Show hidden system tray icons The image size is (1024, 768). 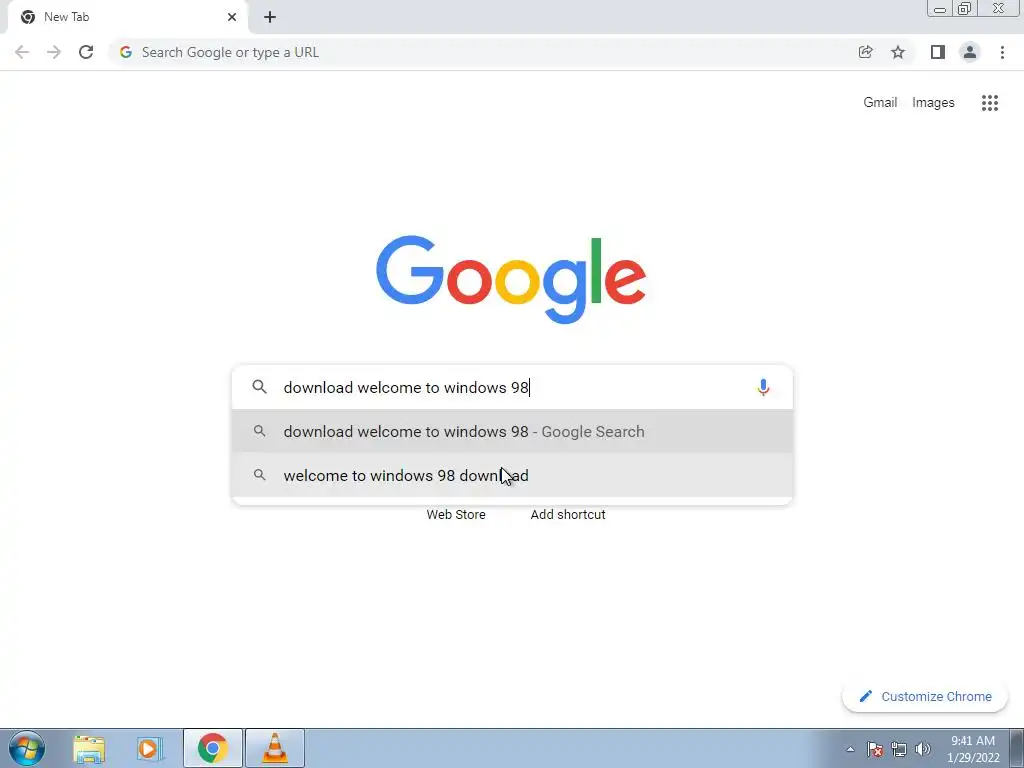click(x=850, y=749)
